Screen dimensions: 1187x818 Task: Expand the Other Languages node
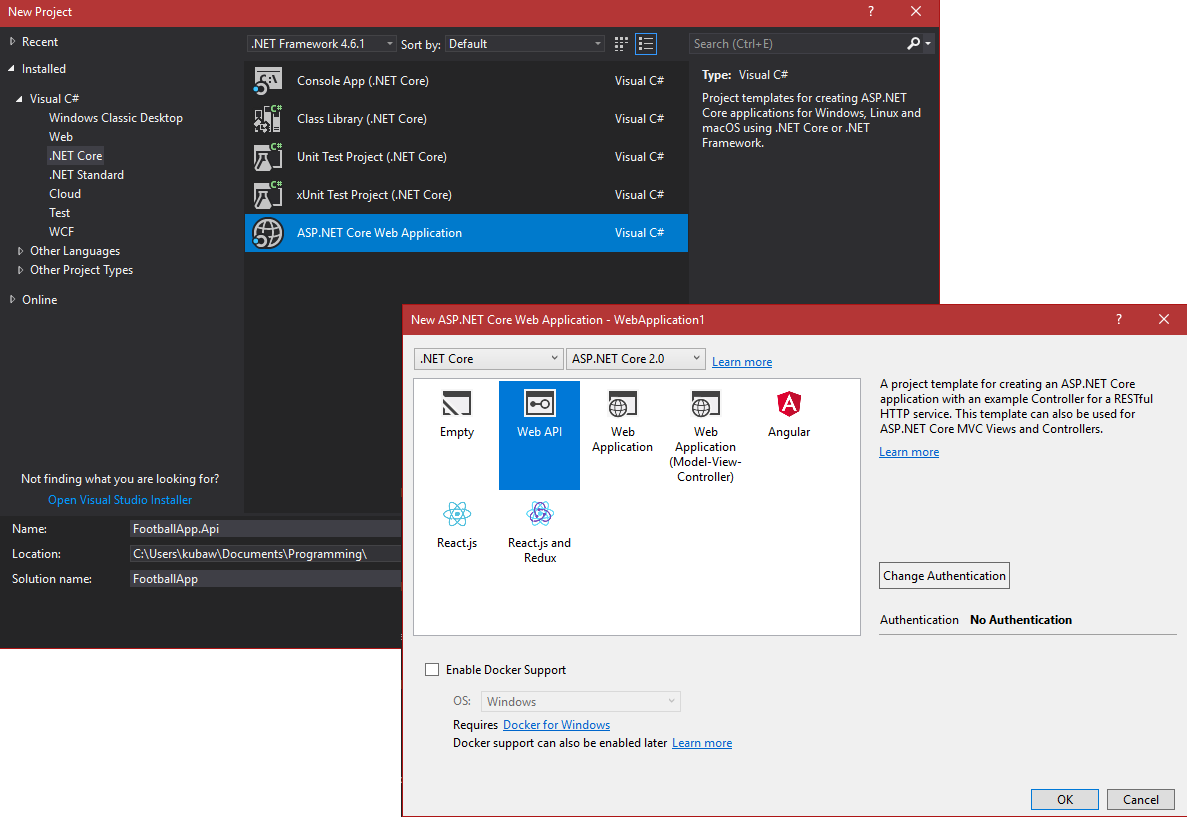click(20, 251)
